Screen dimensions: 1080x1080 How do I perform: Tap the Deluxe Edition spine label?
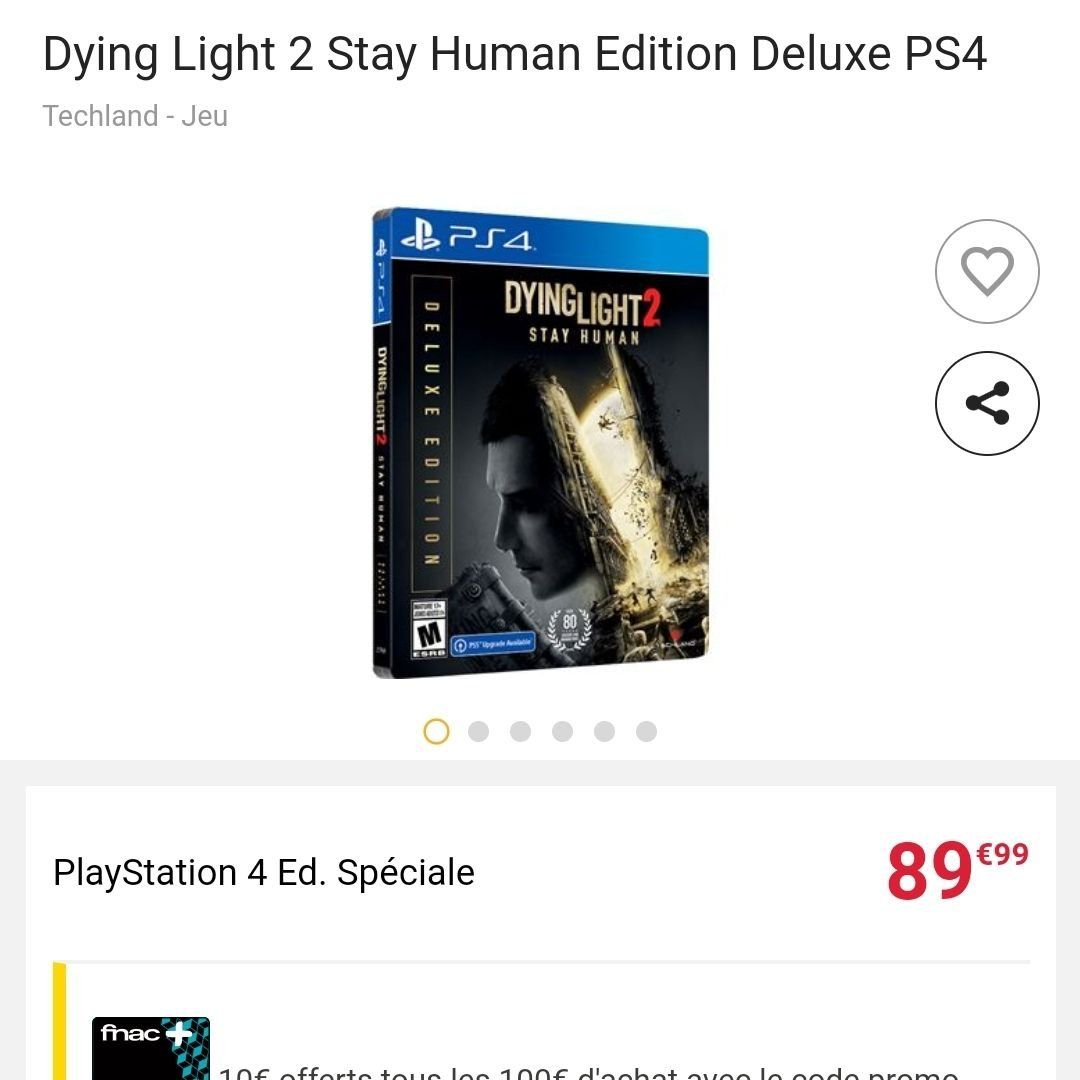431,434
